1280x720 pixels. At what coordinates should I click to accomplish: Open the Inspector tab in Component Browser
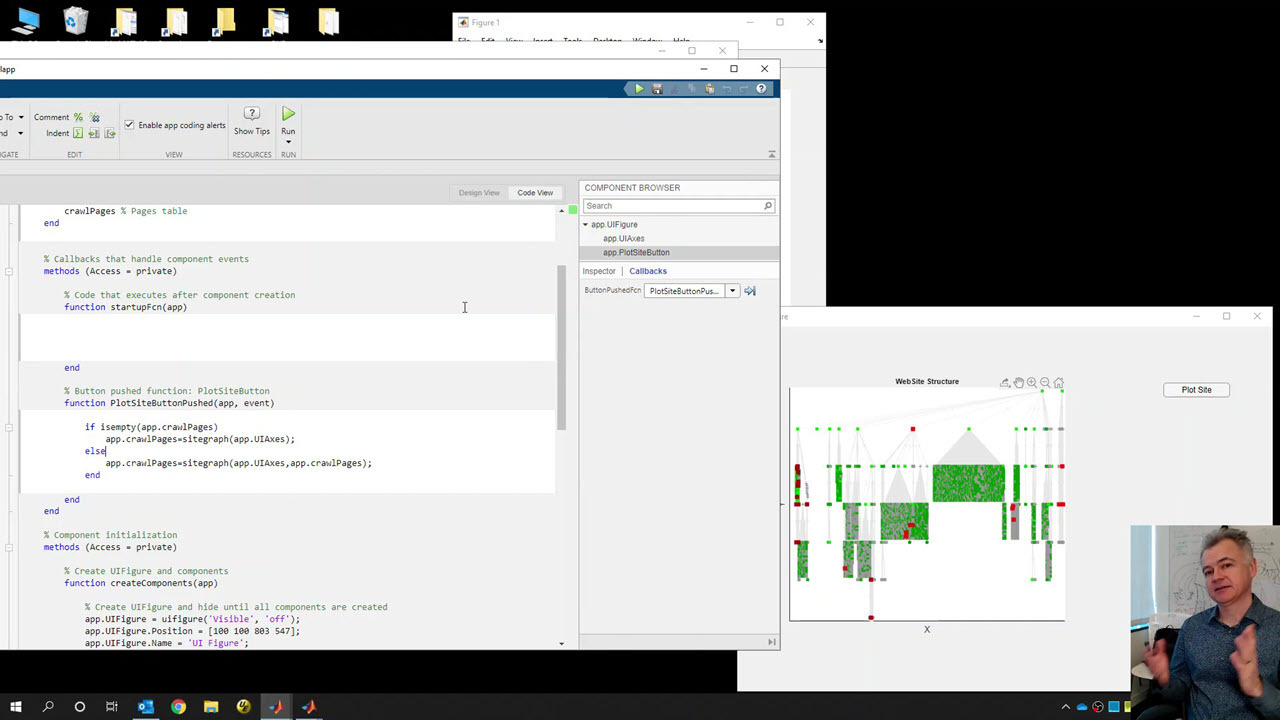(599, 271)
